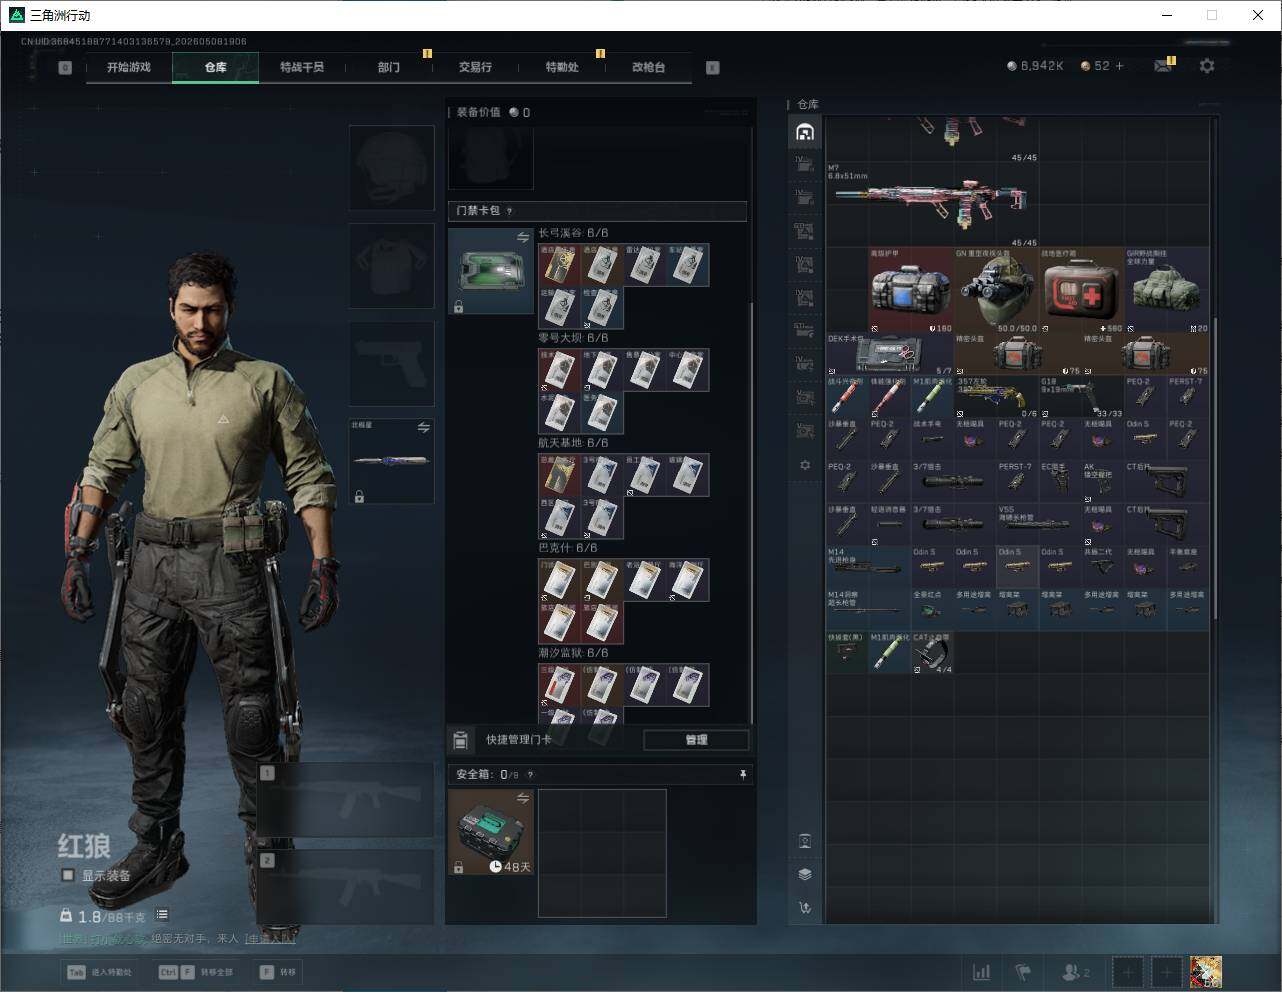
Task: Pin the 安全箱 panel
Action: 742,775
